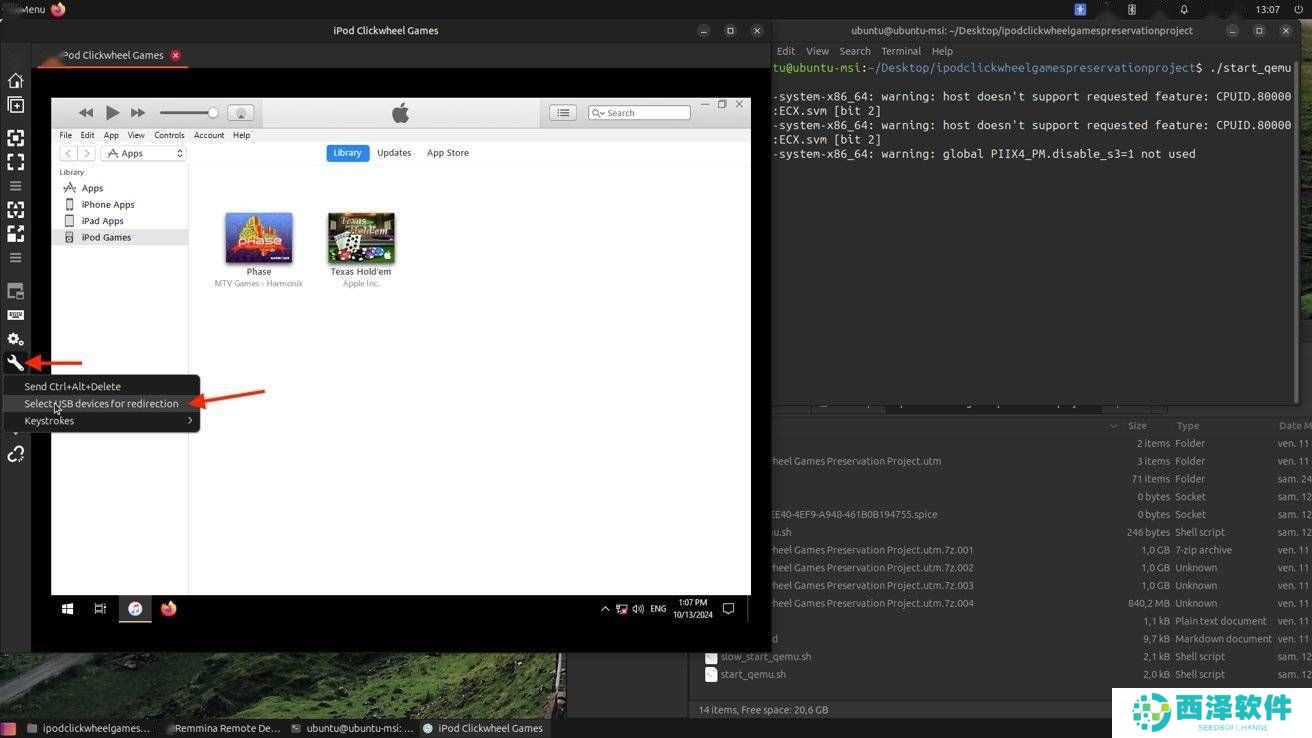Screen dimensions: 1312x738
Task: Click the Windows Start button
Action: 68,608
